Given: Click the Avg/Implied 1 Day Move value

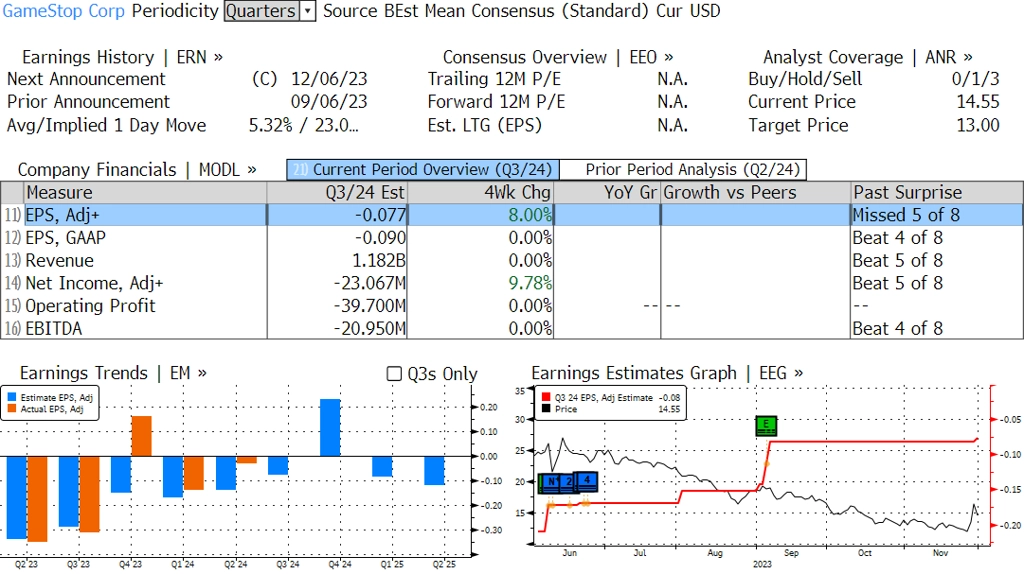Looking at the screenshot, I should [x=304, y=125].
